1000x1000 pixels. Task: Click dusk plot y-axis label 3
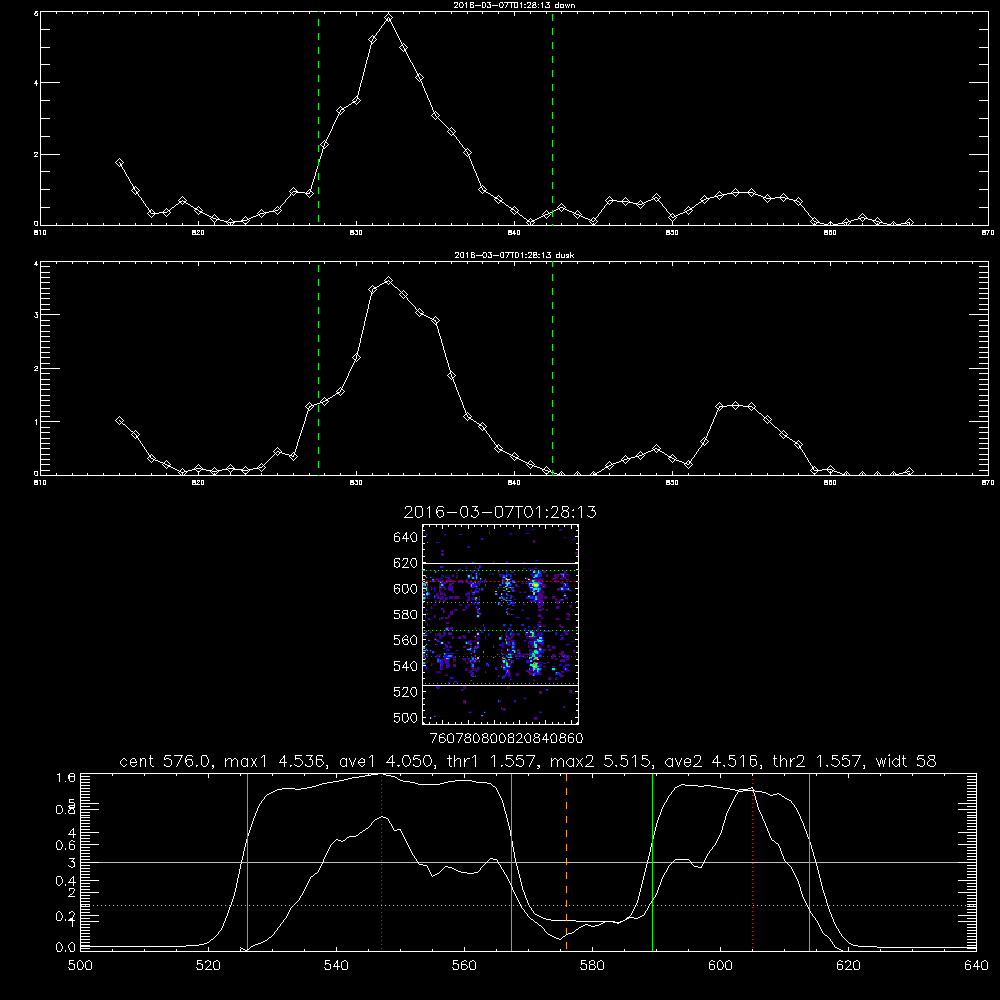point(36,315)
